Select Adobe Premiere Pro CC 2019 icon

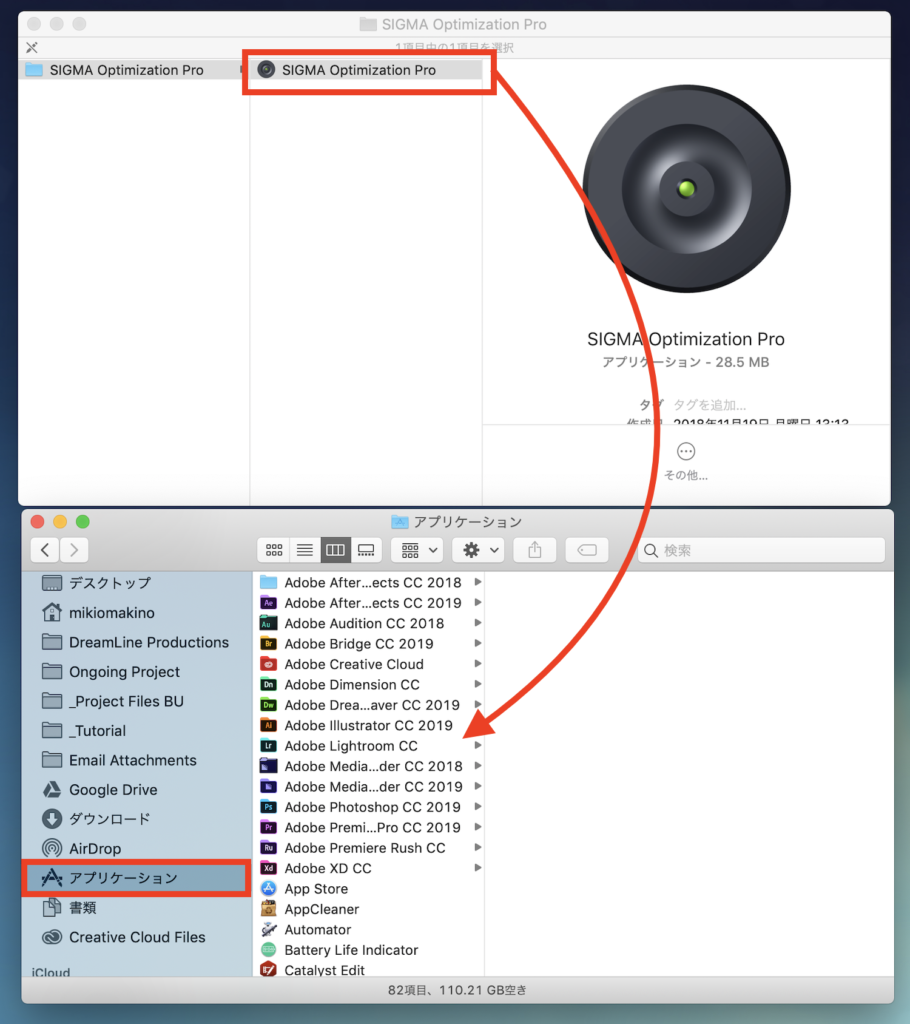pyautogui.click(x=268, y=827)
